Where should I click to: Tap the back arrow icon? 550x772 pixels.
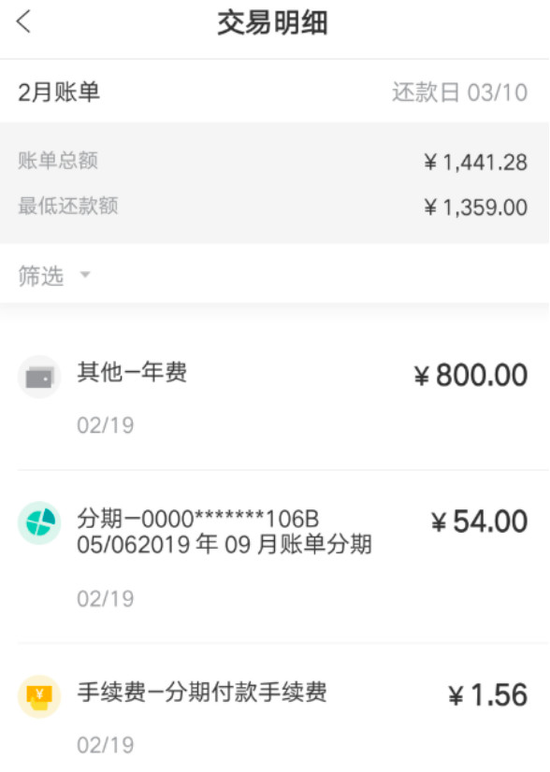click(24, 22)
